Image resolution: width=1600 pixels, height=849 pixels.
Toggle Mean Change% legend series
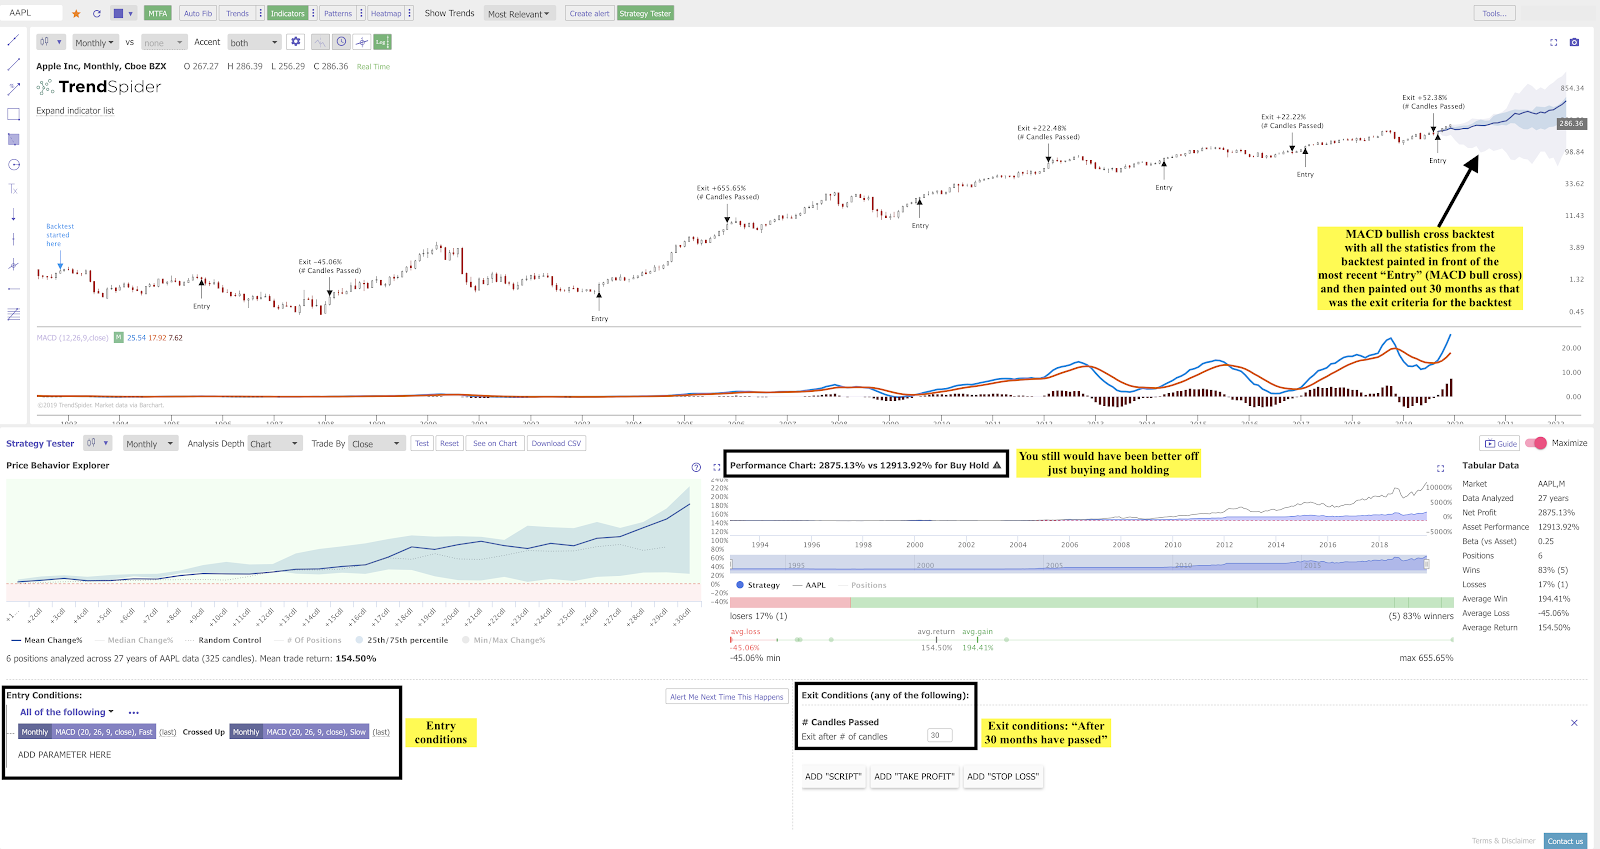pyautogui.click(x=46, y=640)
